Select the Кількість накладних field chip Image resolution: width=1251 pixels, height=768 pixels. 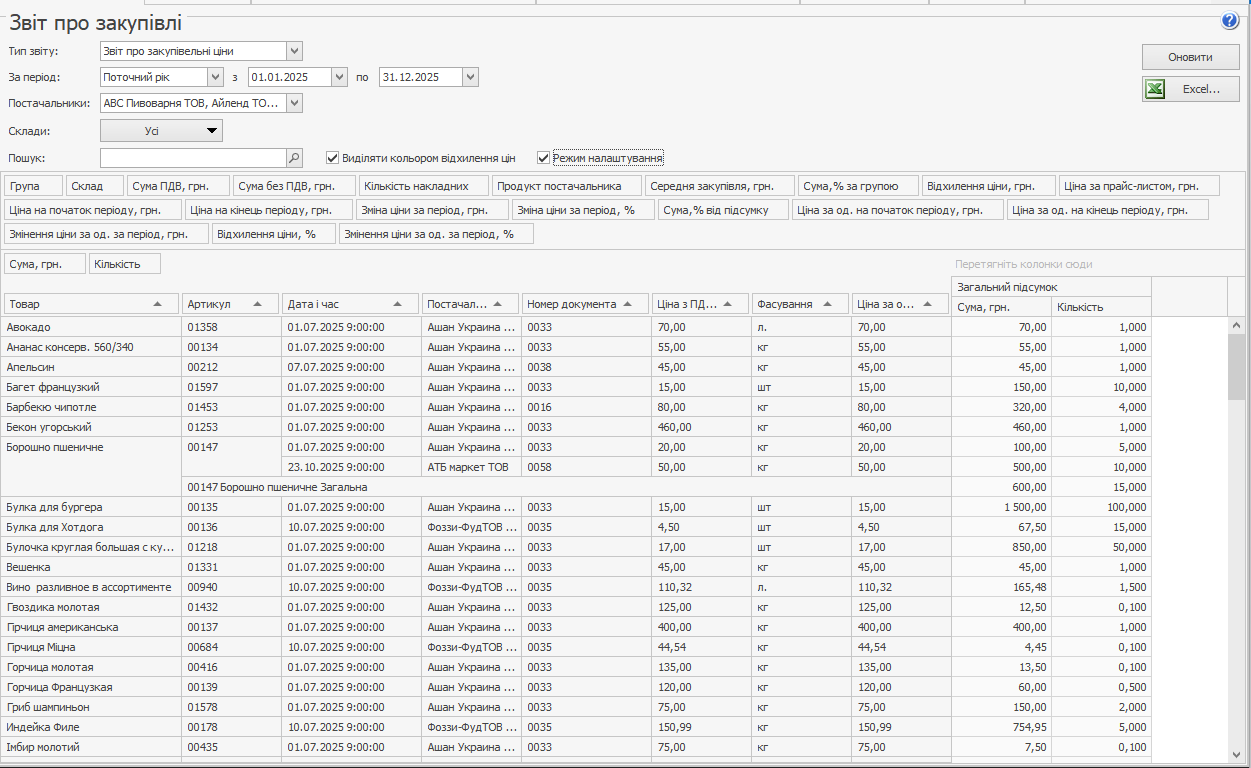pyautogui.click(x=423, y=186)
